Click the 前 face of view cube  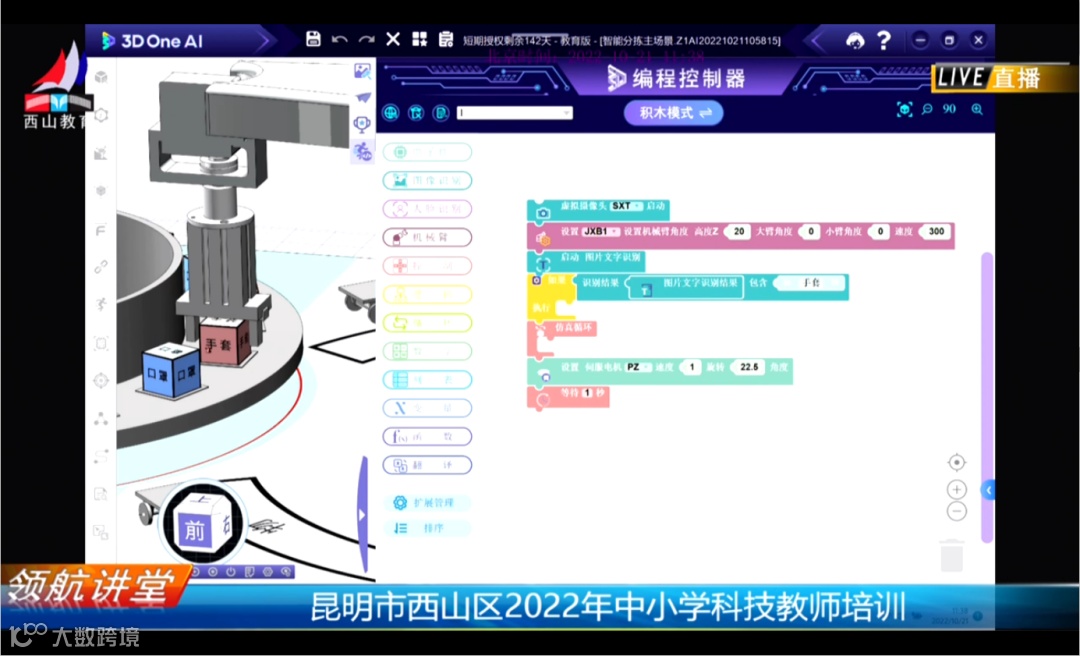[194, 531]
